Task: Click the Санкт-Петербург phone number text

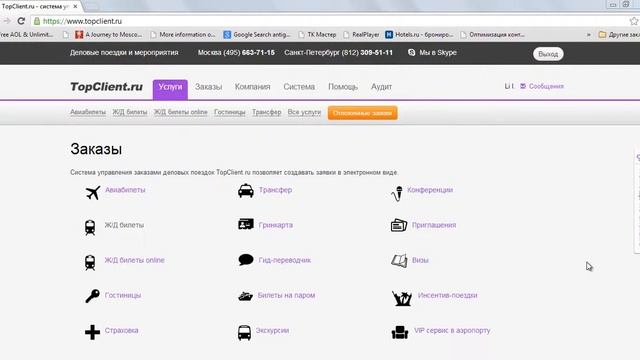Action: (x=338, y=52)
